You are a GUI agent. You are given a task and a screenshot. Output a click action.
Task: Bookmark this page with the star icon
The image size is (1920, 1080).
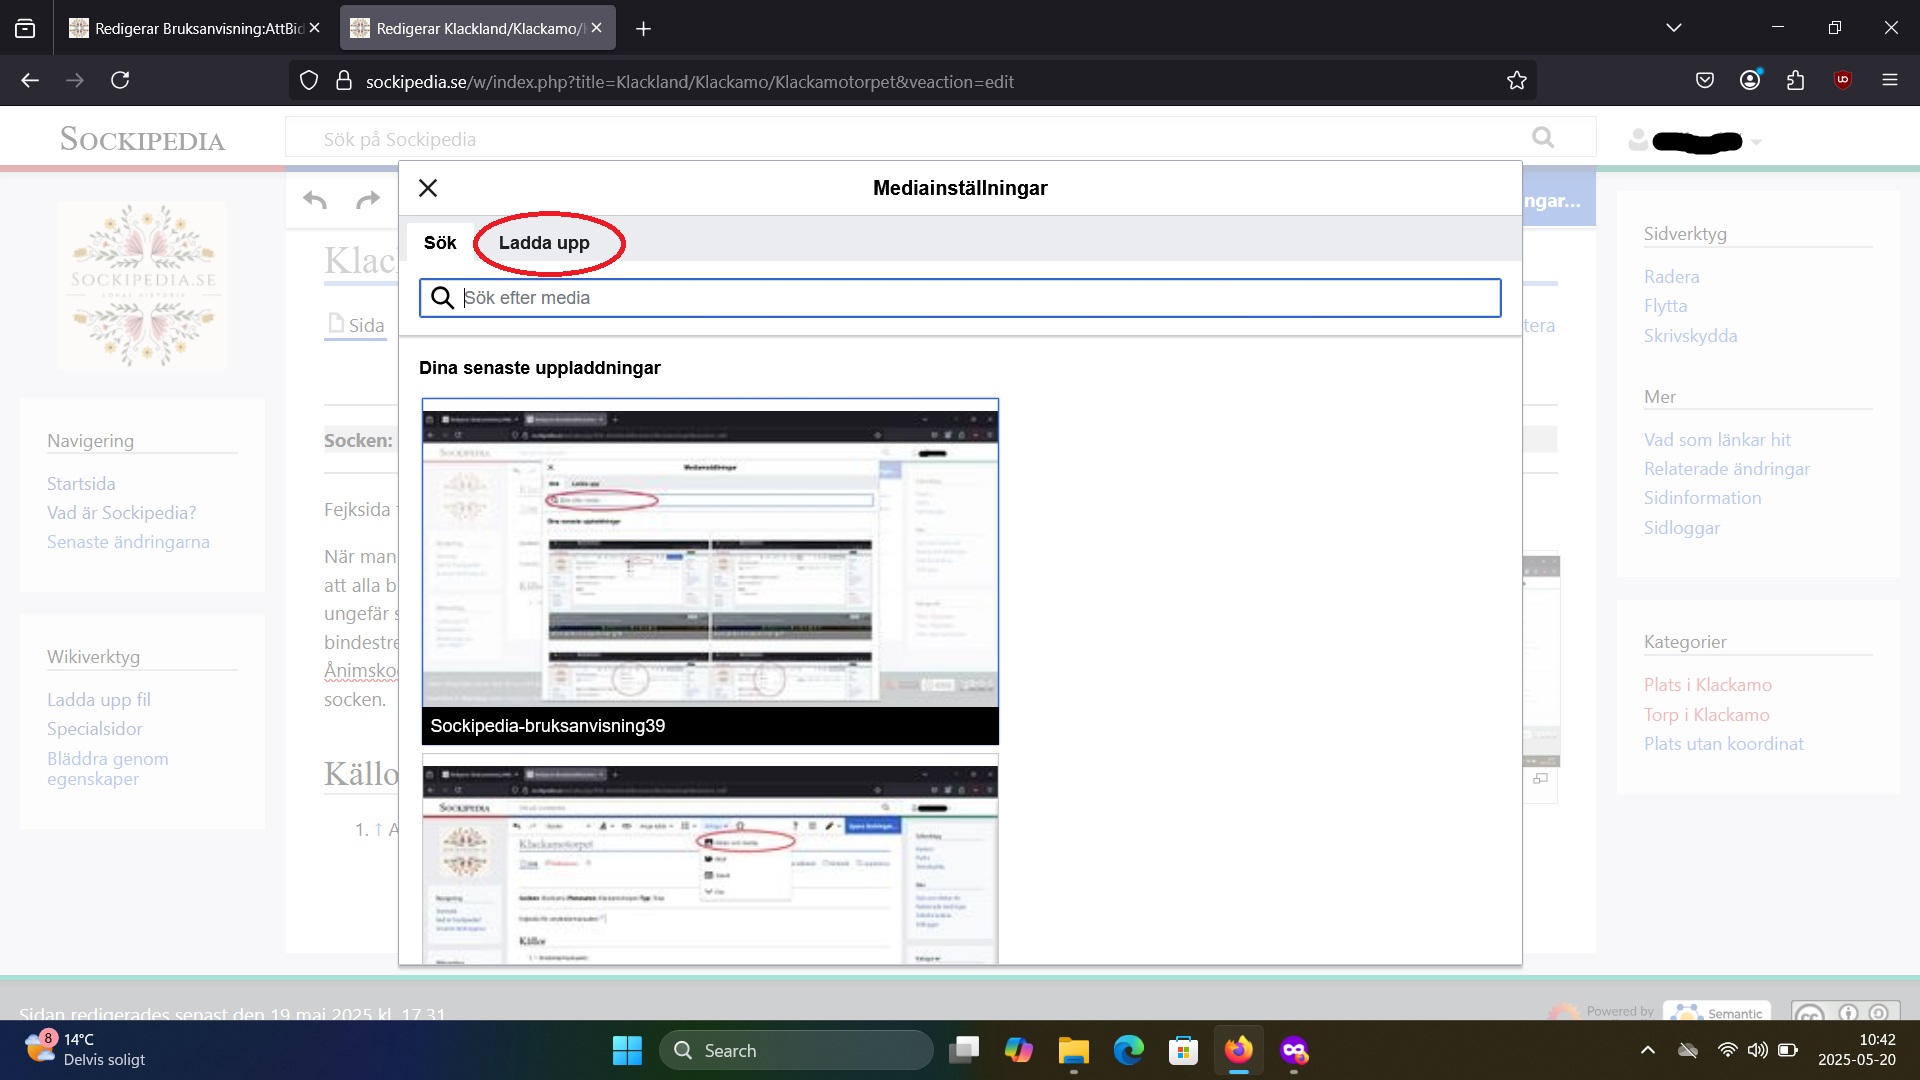click(x=1517, y=81)
